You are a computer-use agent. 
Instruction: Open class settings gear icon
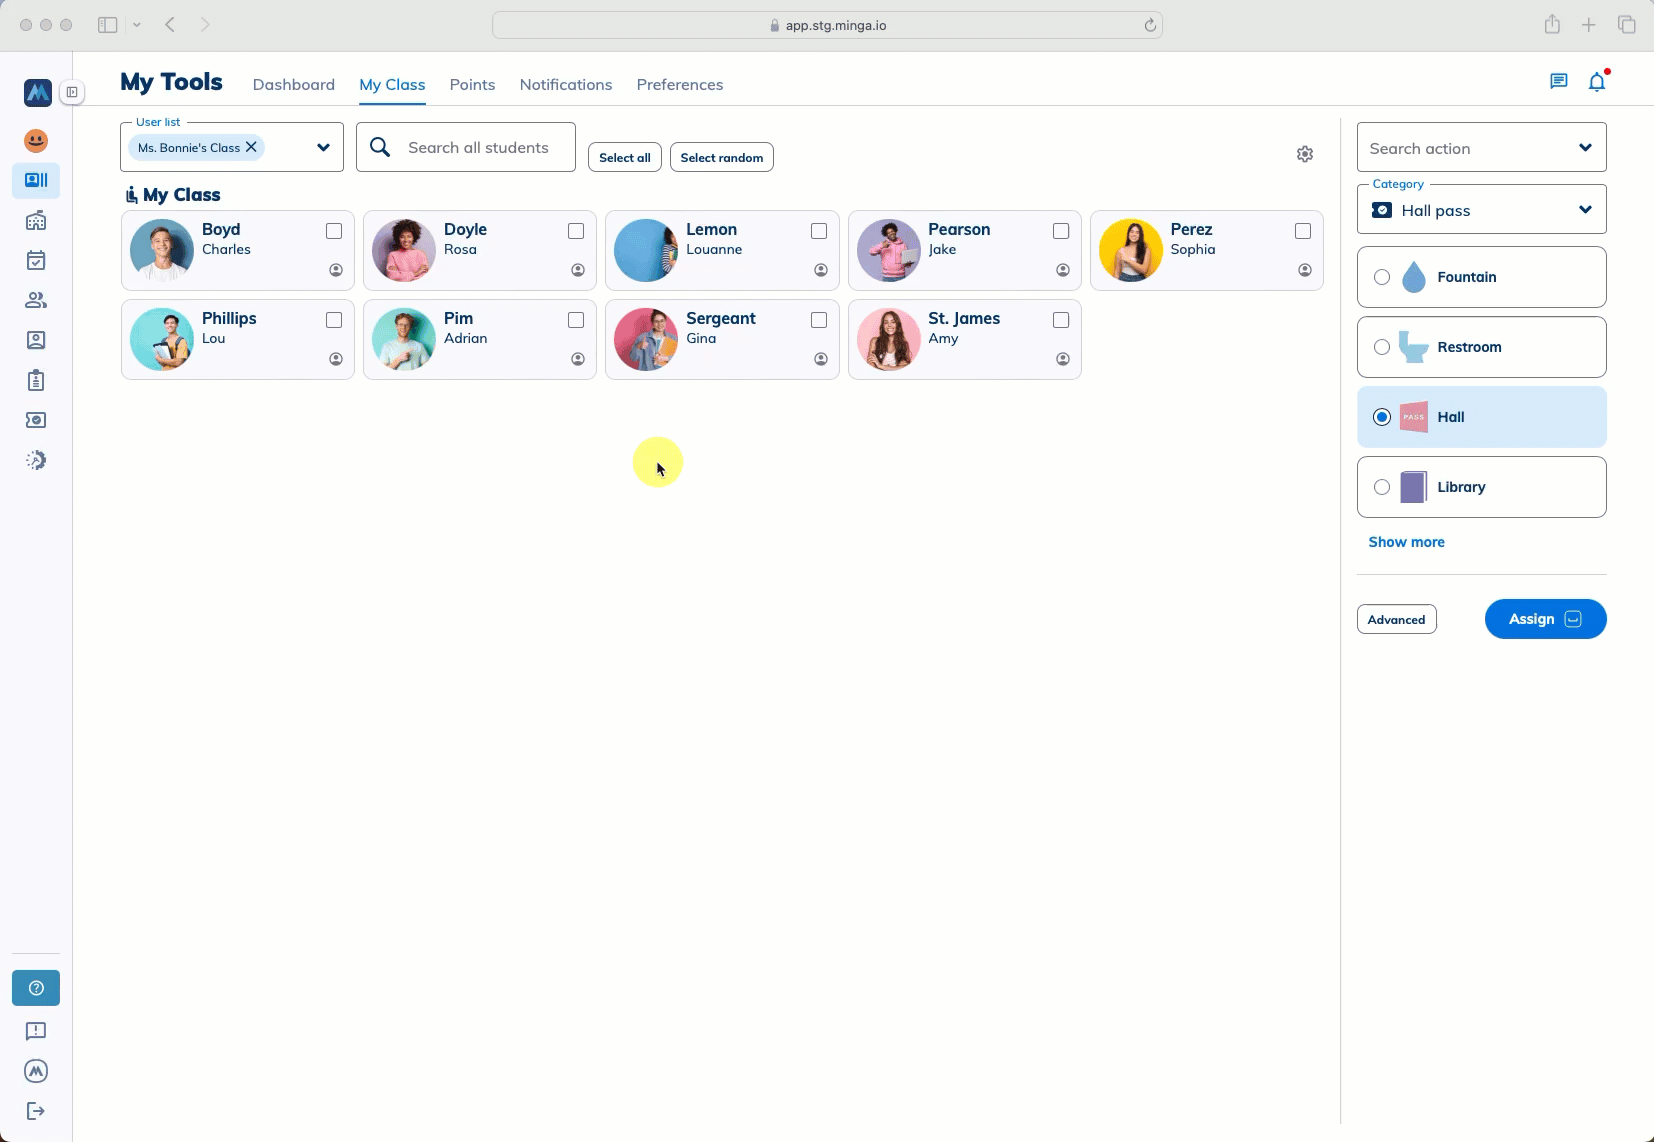click(1305, 154)
